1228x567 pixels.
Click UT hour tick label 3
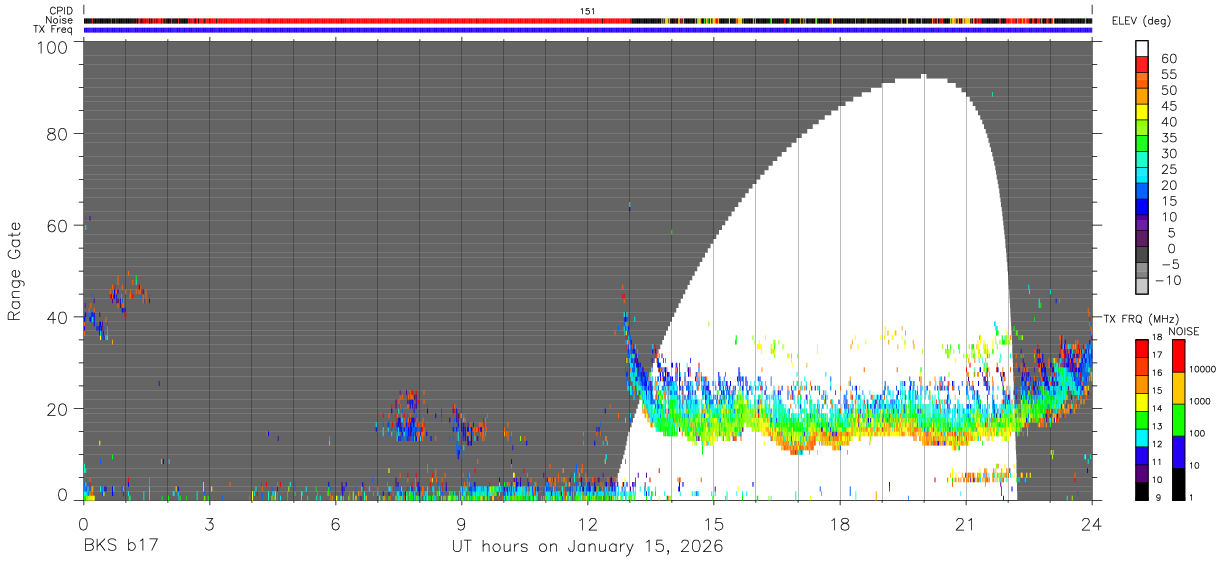click(x=209, y=524)
